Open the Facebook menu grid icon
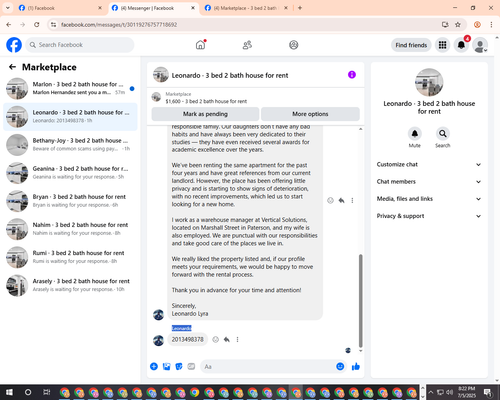This screenshot has height=400, width=500. coord(442,45)
